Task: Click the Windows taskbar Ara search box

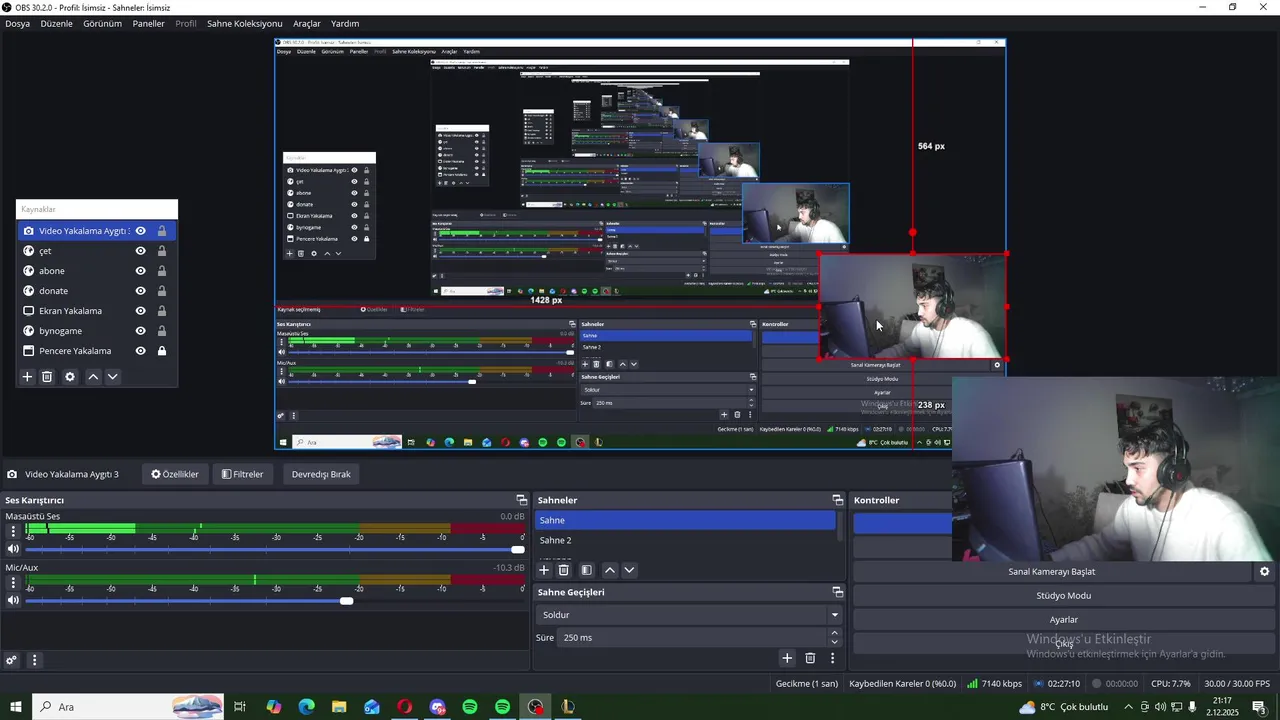Action: coord(128,707)
